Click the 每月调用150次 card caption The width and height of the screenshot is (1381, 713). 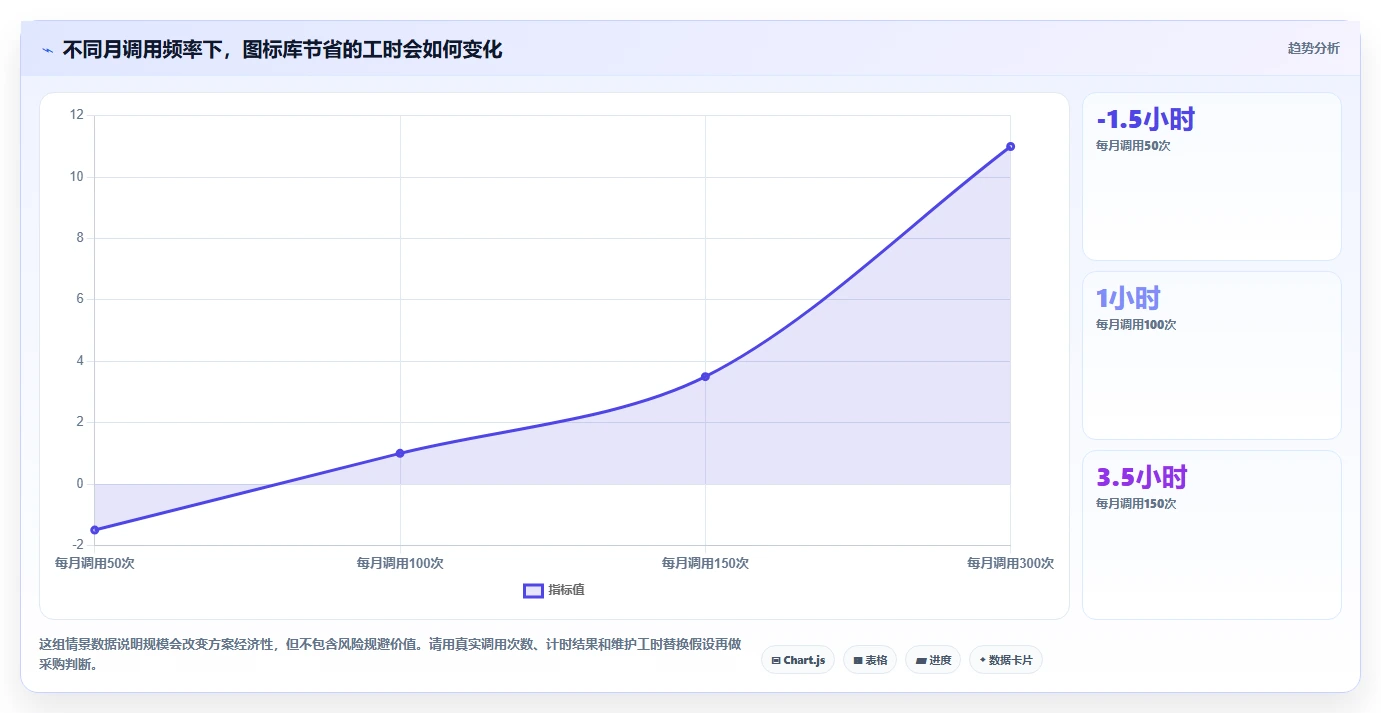[x=1136, y=503]
